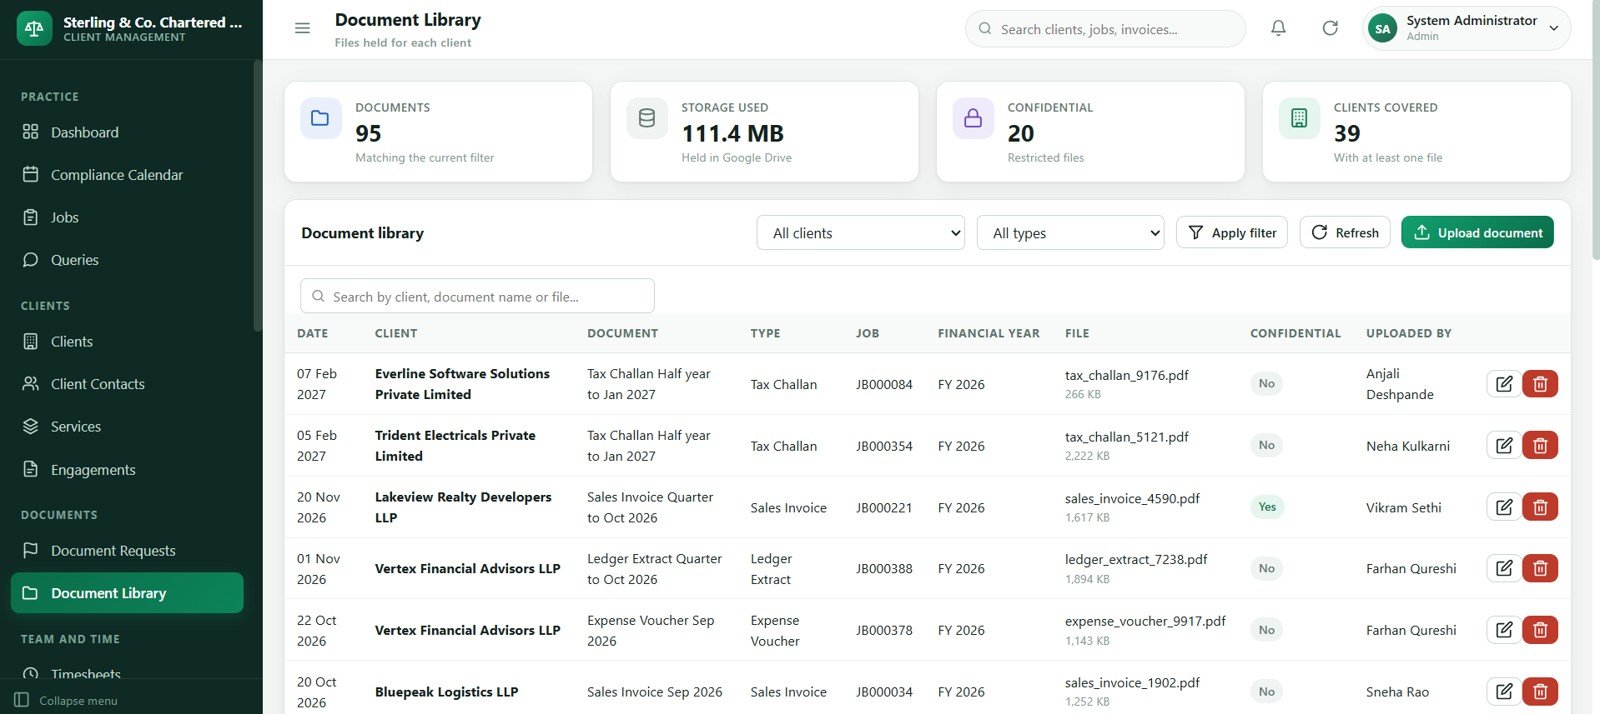This screenshot has width=1600, height=714.
Task: Click Upload document button
Action: pos(1477,233)
